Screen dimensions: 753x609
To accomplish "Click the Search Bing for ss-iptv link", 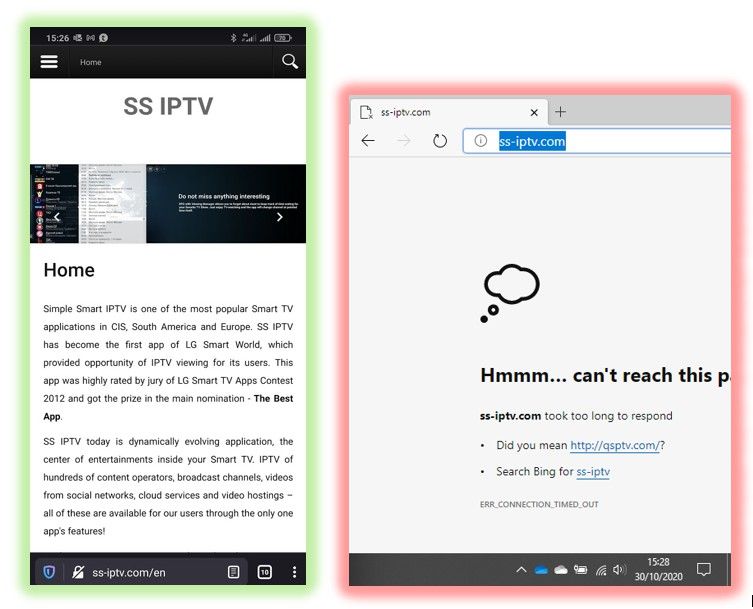I will 592,471.
